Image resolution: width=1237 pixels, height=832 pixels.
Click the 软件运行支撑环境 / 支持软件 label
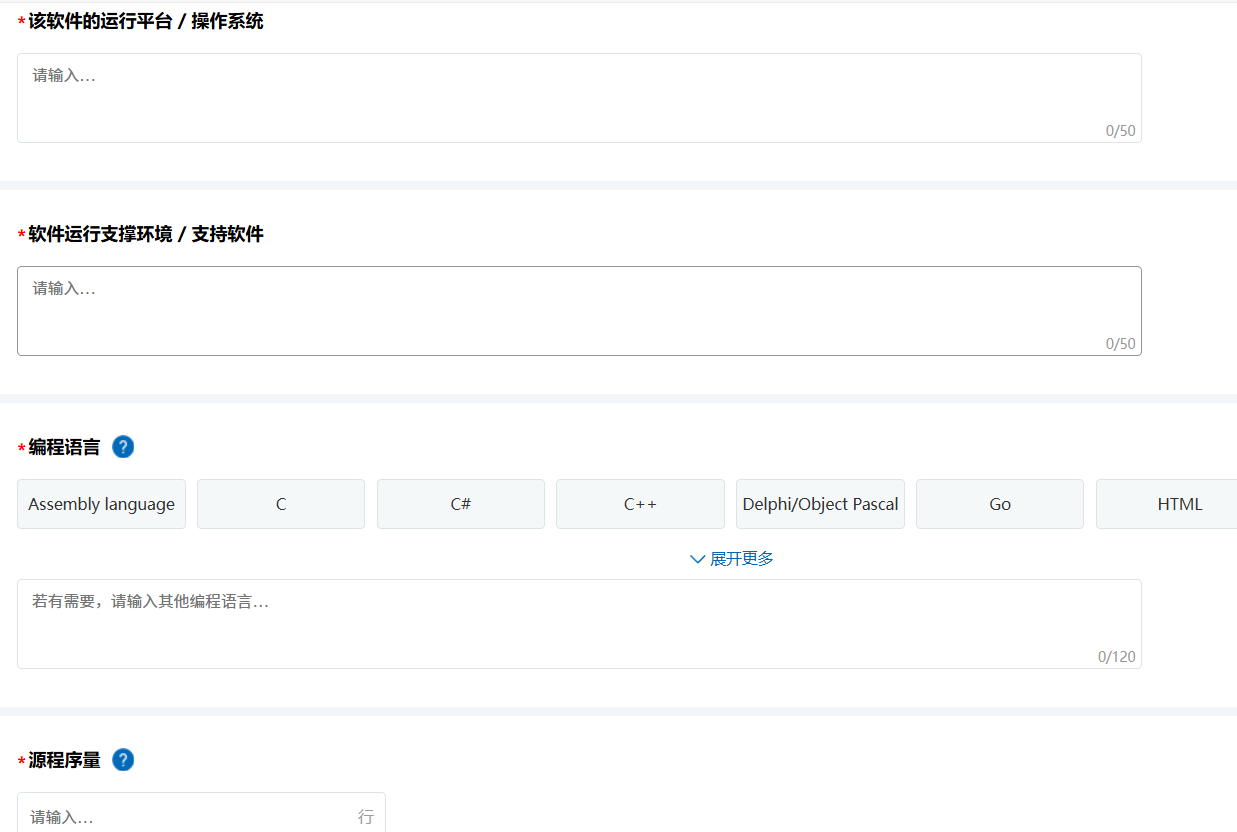(146, 234)
